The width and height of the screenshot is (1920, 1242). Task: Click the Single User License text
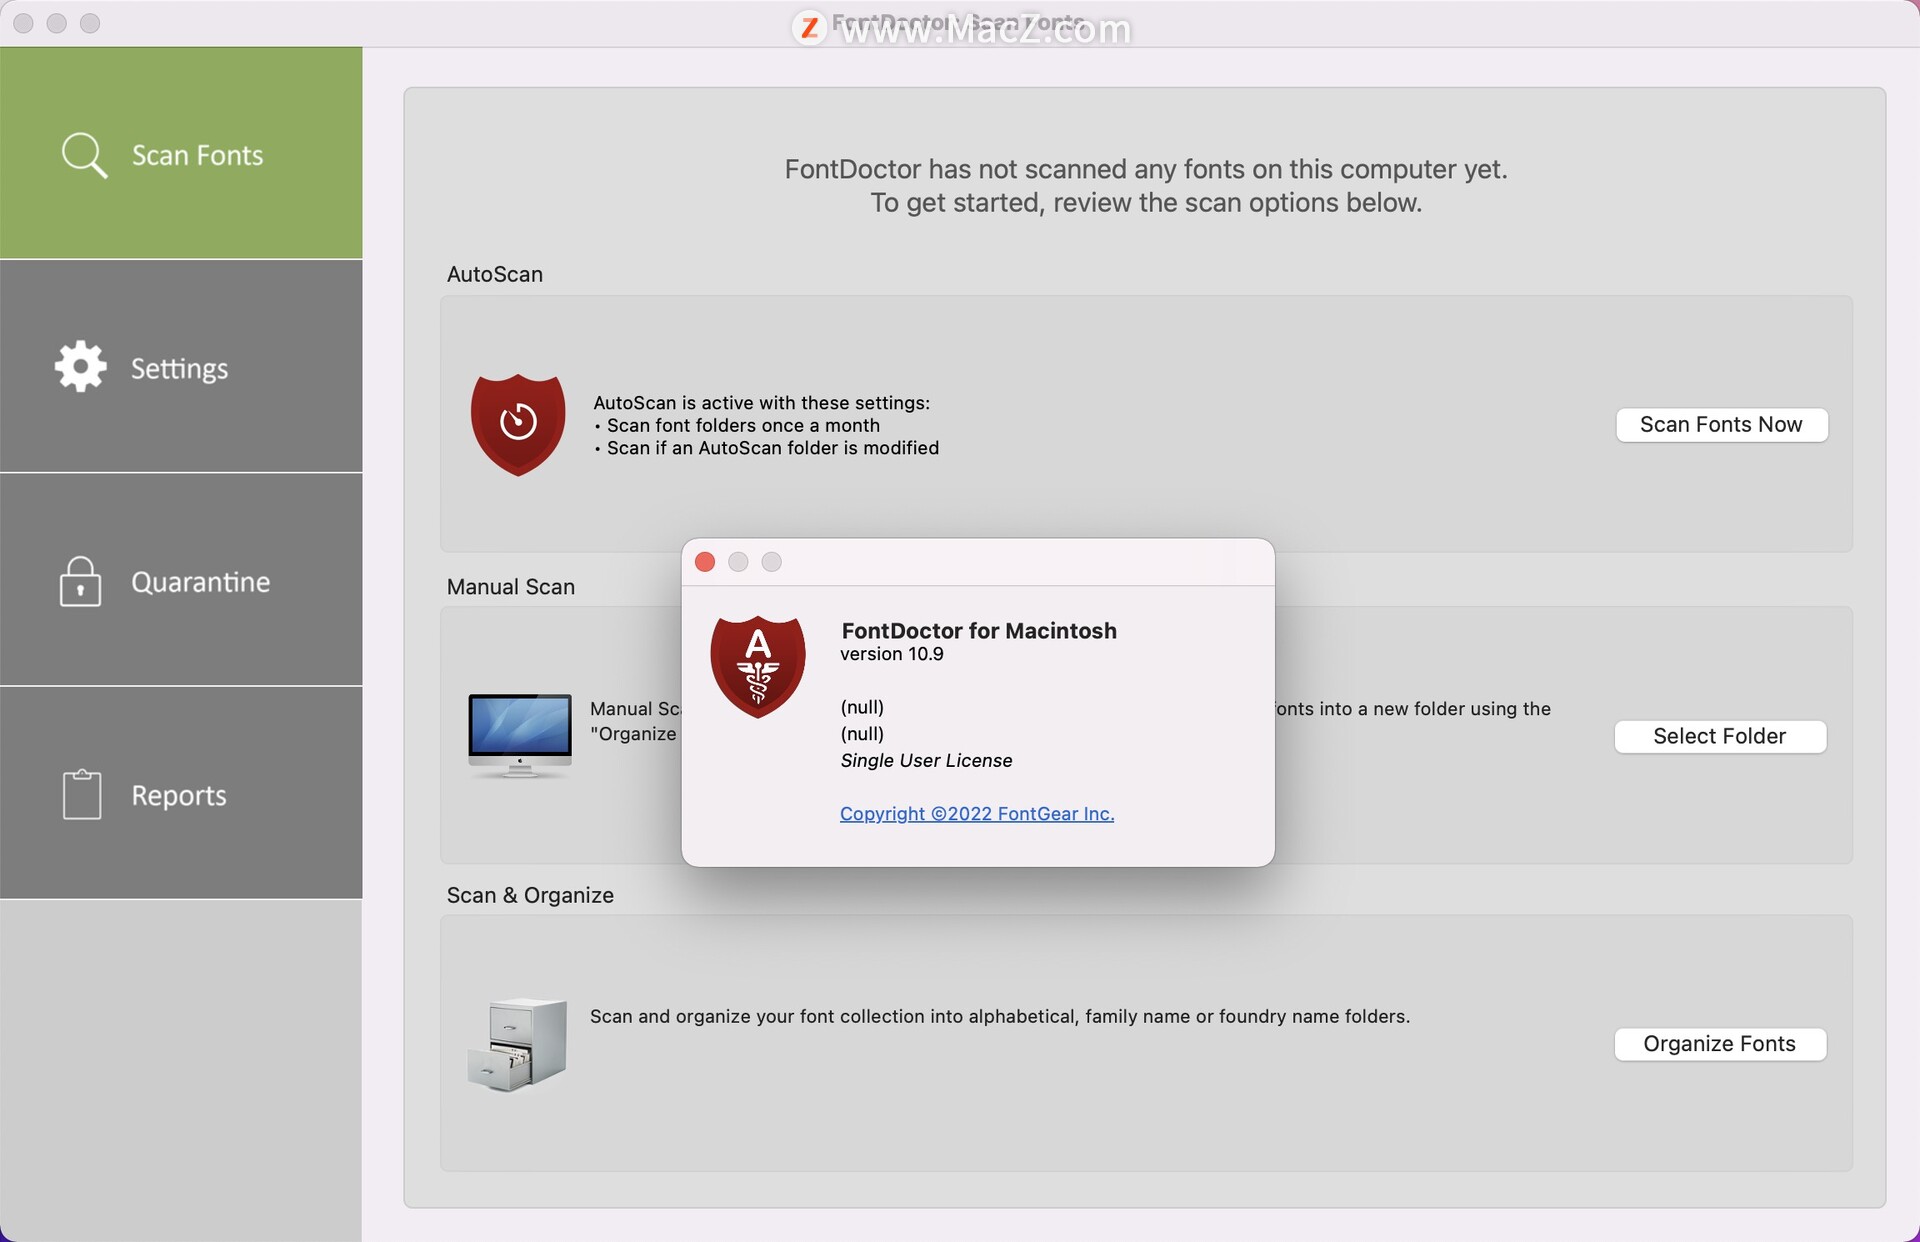pos(926,760)
